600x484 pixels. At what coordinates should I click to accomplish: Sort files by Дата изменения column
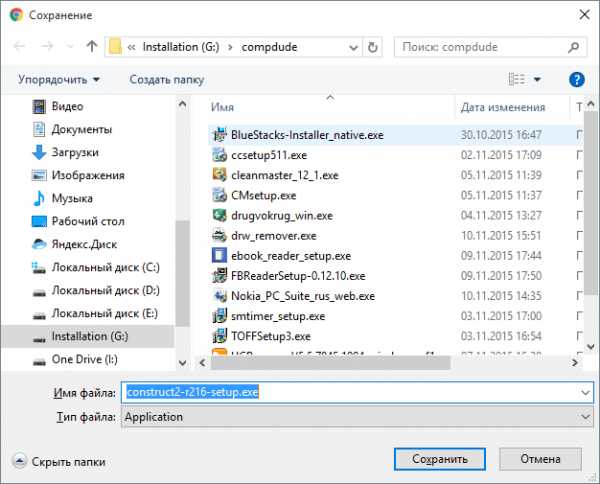(503, 107)
